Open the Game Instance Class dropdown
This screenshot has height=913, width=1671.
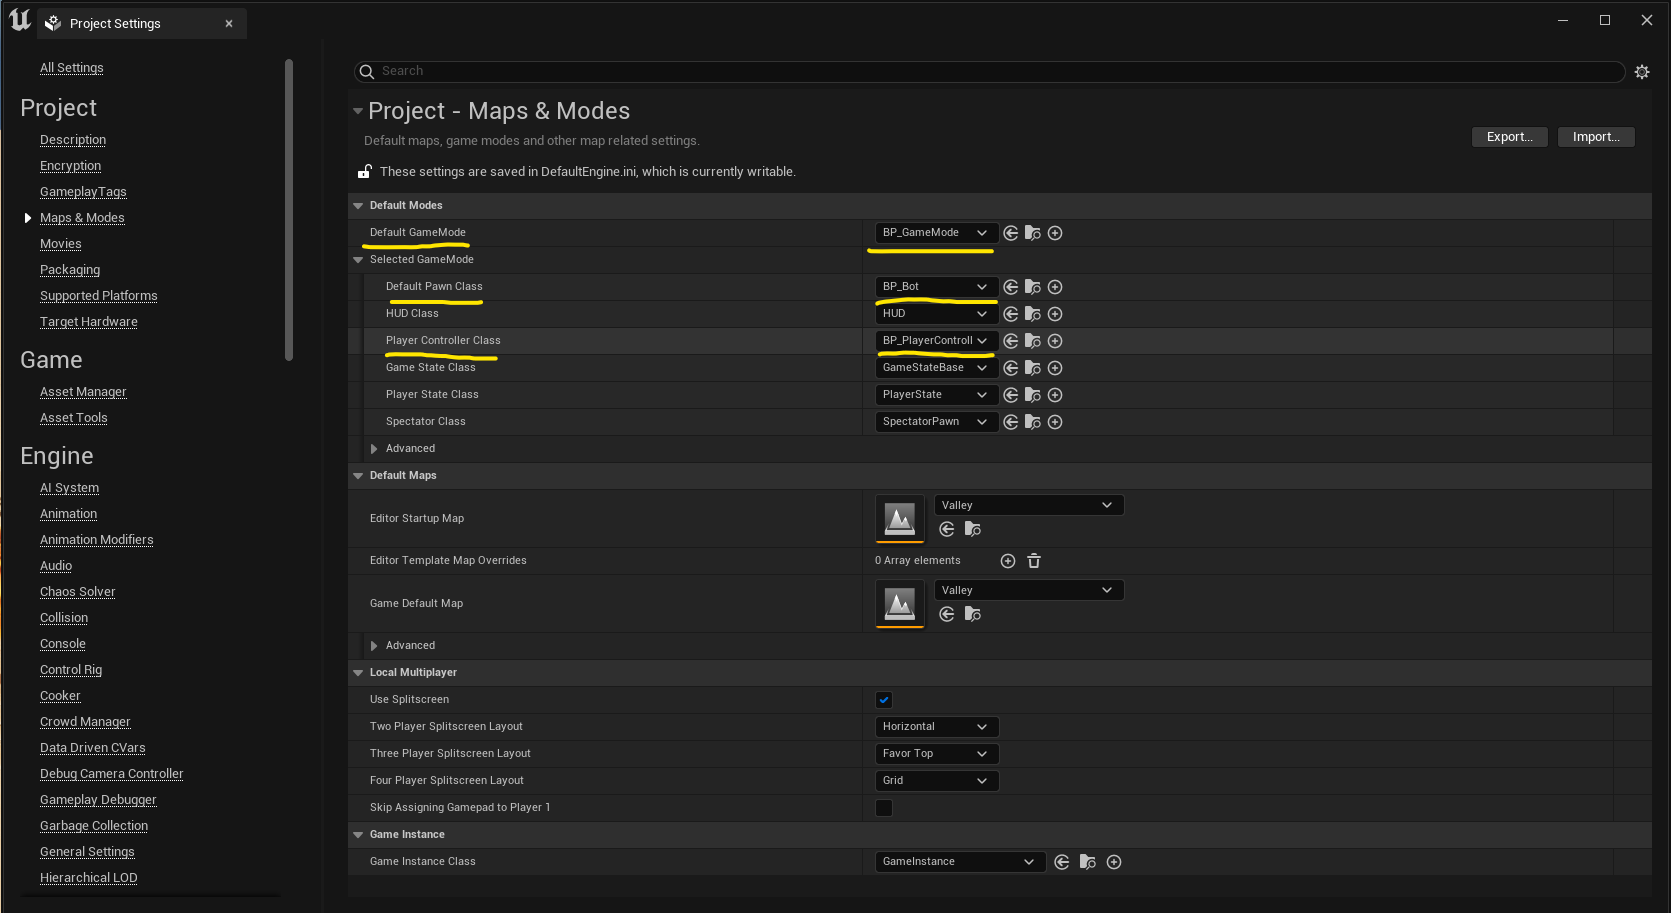[960, 862]
